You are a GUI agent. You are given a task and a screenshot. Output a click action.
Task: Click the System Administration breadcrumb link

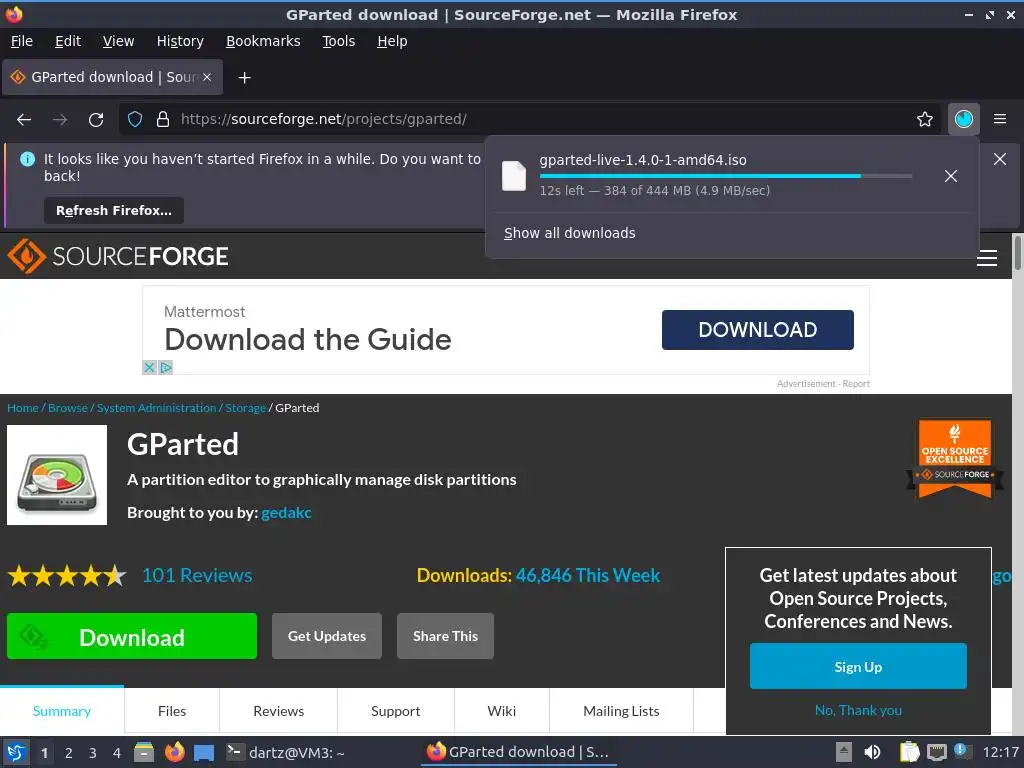pos(156,408)
